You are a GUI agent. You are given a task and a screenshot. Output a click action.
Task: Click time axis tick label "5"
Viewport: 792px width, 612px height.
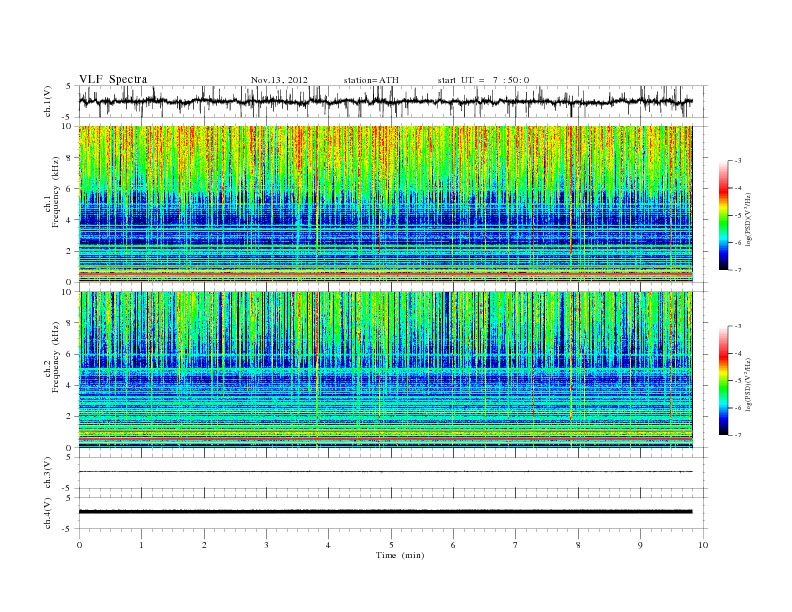[391, 545]
